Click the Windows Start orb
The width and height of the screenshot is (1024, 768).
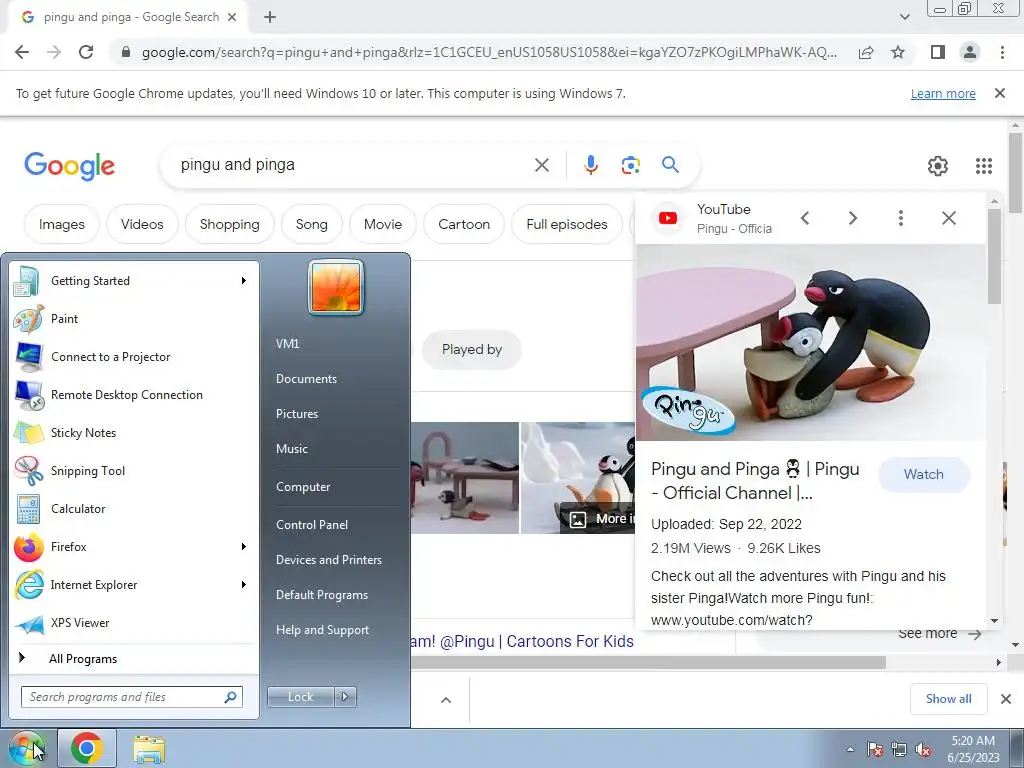click(x=26, y=748)
